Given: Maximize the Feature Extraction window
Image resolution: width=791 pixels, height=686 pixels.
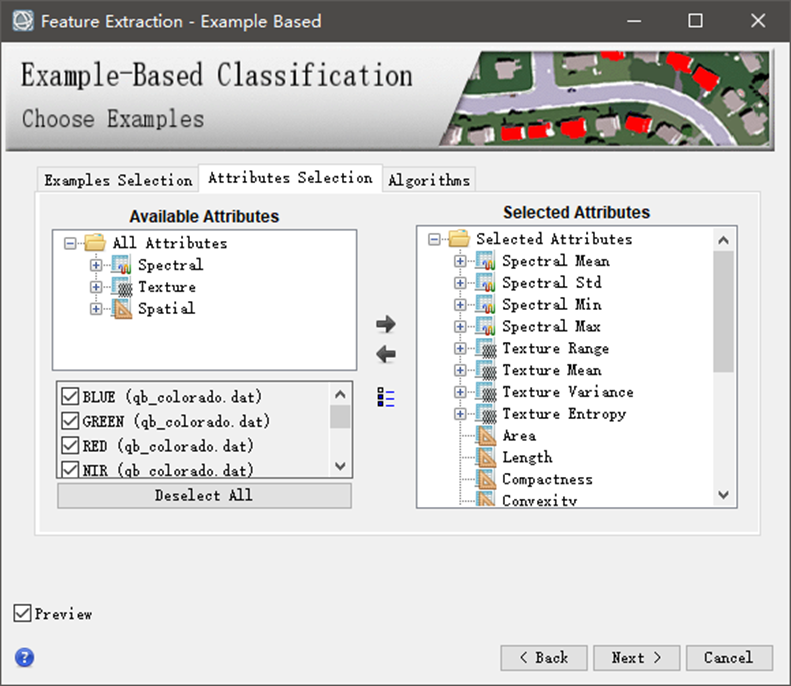Looking at the screenshot, I should pyautogui.click(x=695, y=21).
